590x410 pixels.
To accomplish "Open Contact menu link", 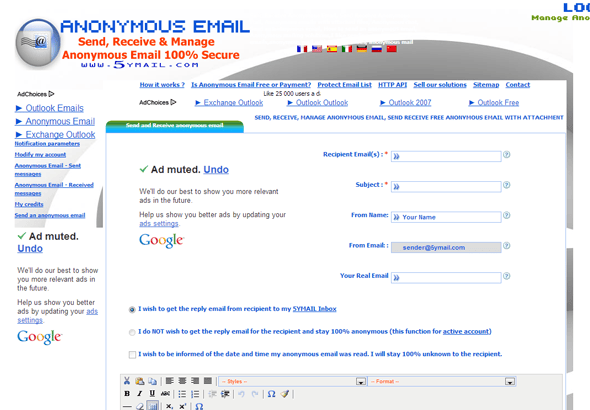I will 517,85.
